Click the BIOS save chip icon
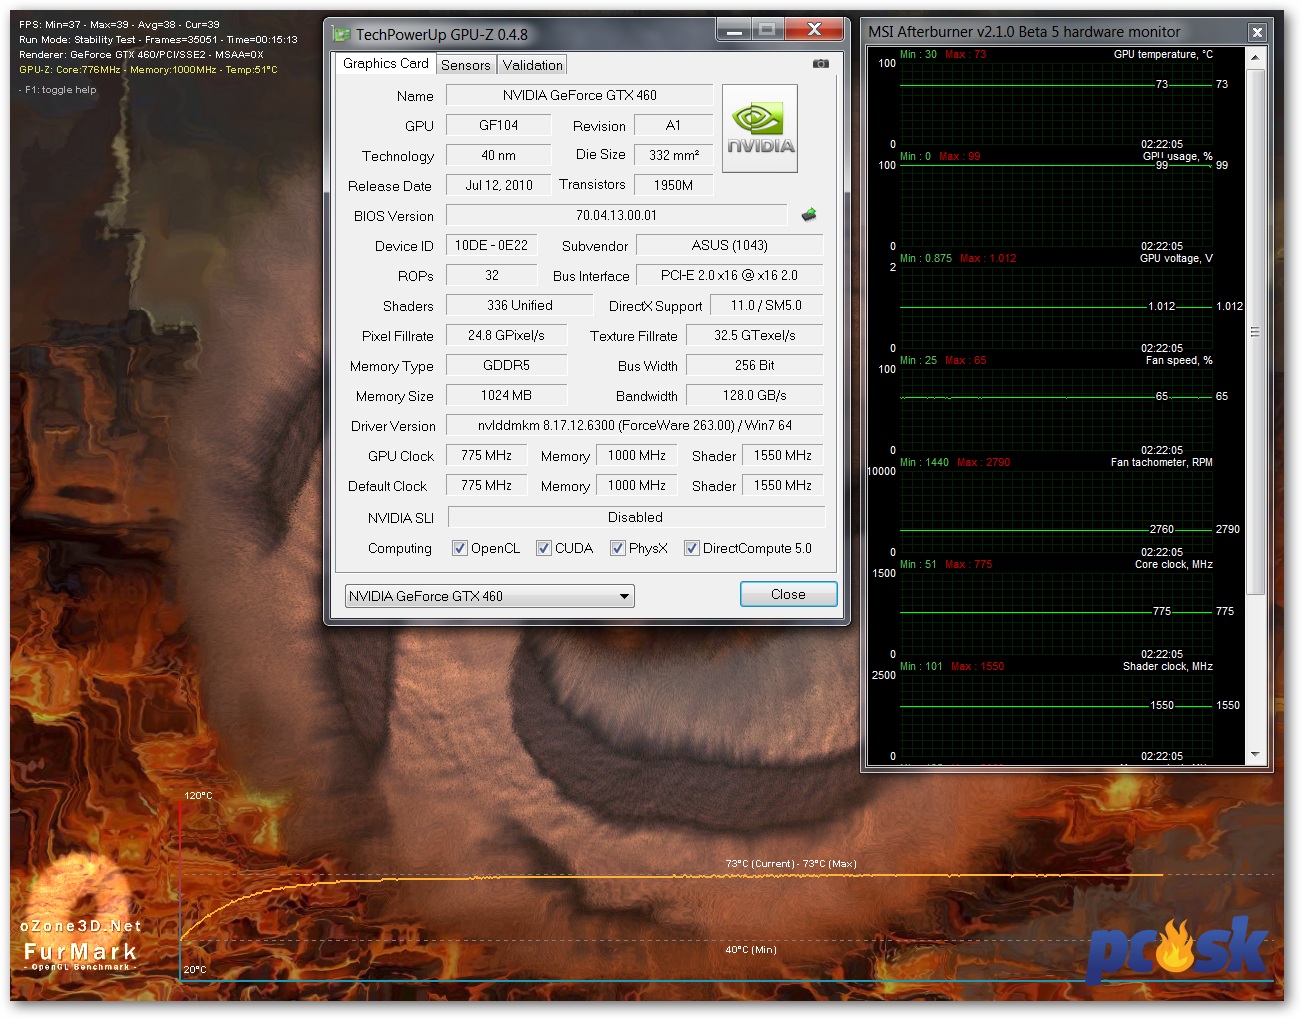 coord(809,214)
